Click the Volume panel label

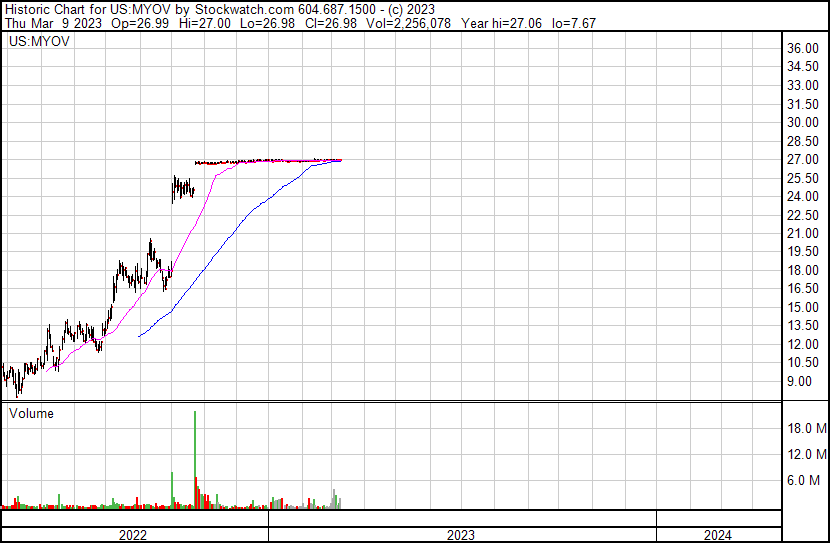click(31, 413)
